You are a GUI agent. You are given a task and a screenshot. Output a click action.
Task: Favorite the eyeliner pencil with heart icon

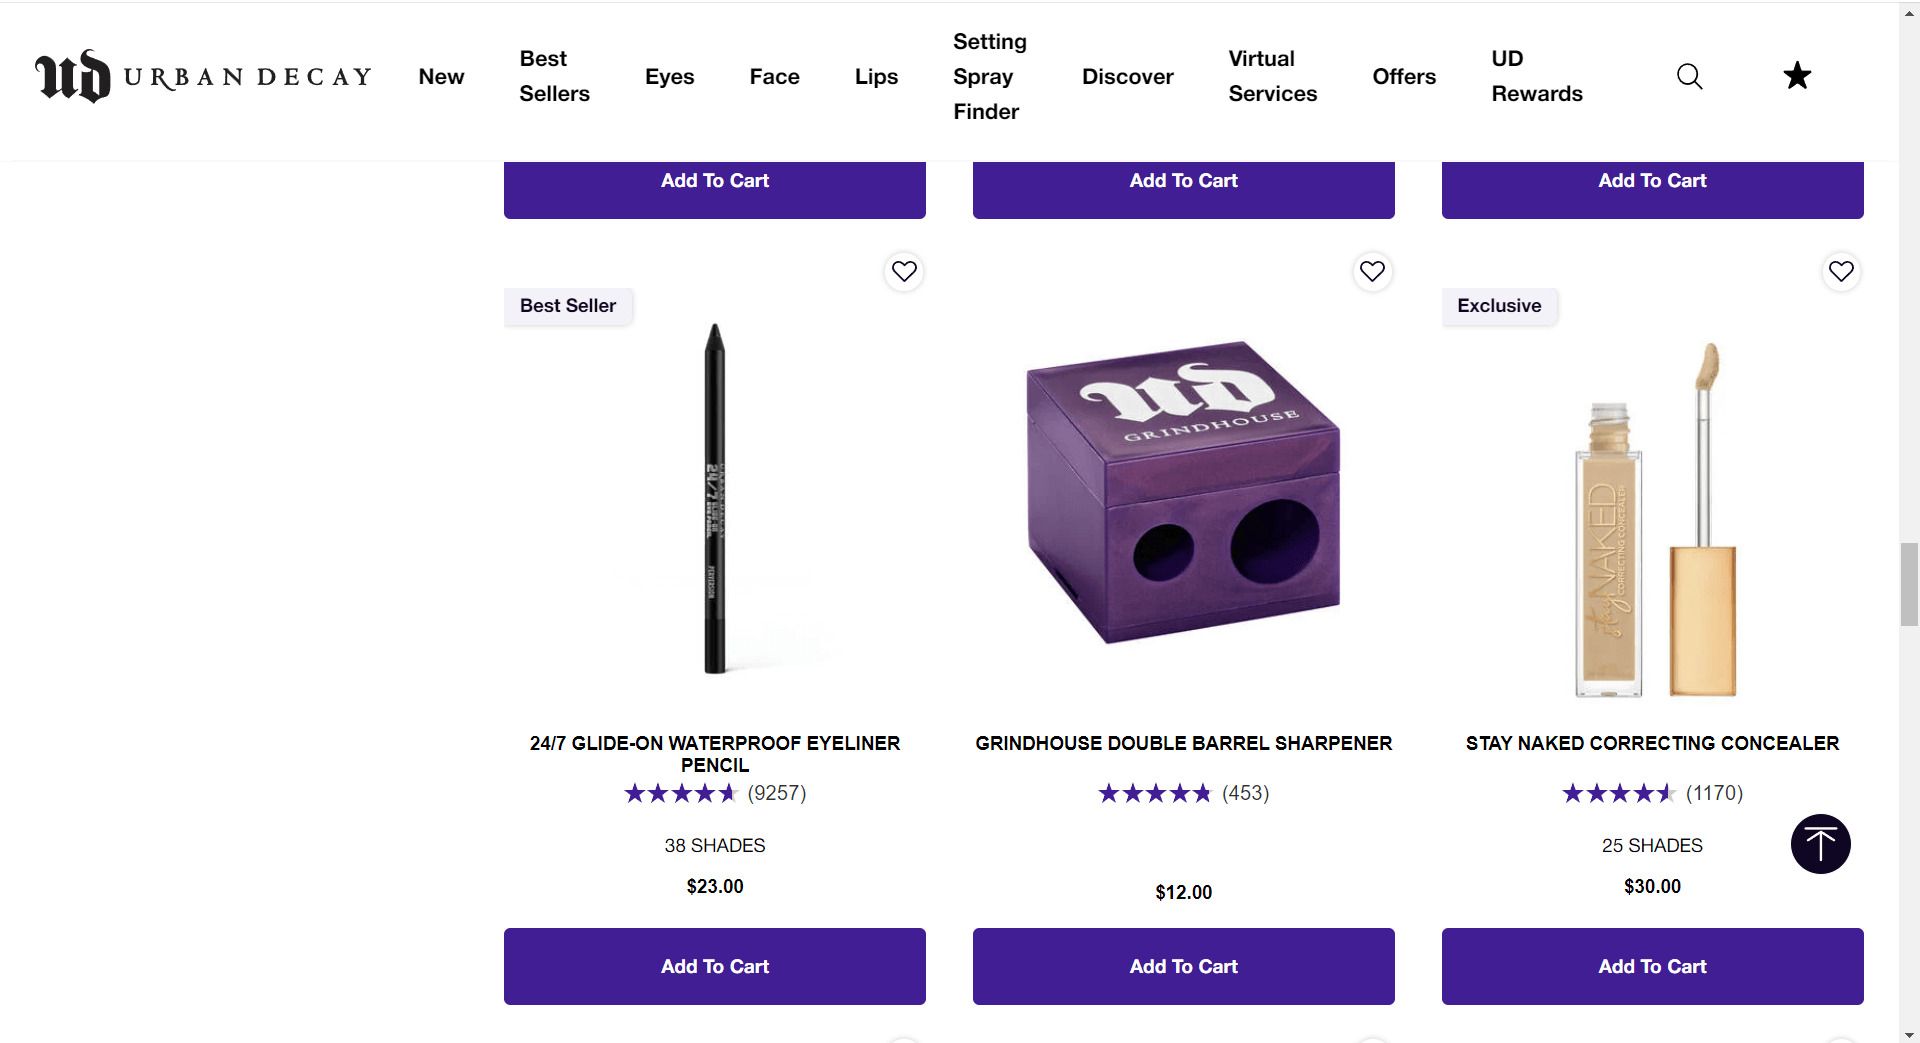(x=904, y=271)
